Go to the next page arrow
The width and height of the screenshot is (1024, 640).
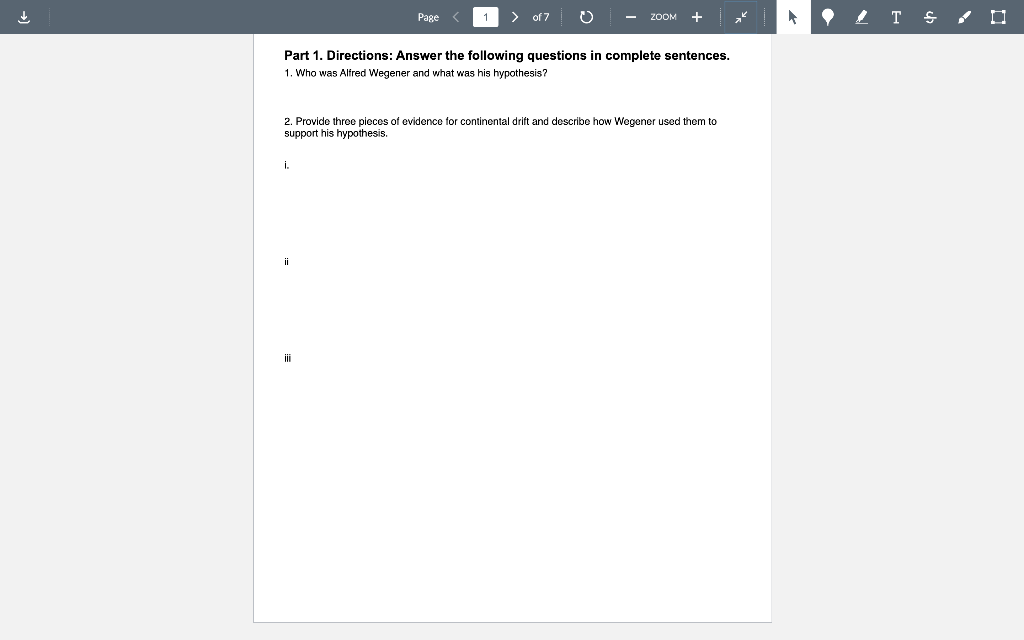pyautogui.click(x=515, y=17)
